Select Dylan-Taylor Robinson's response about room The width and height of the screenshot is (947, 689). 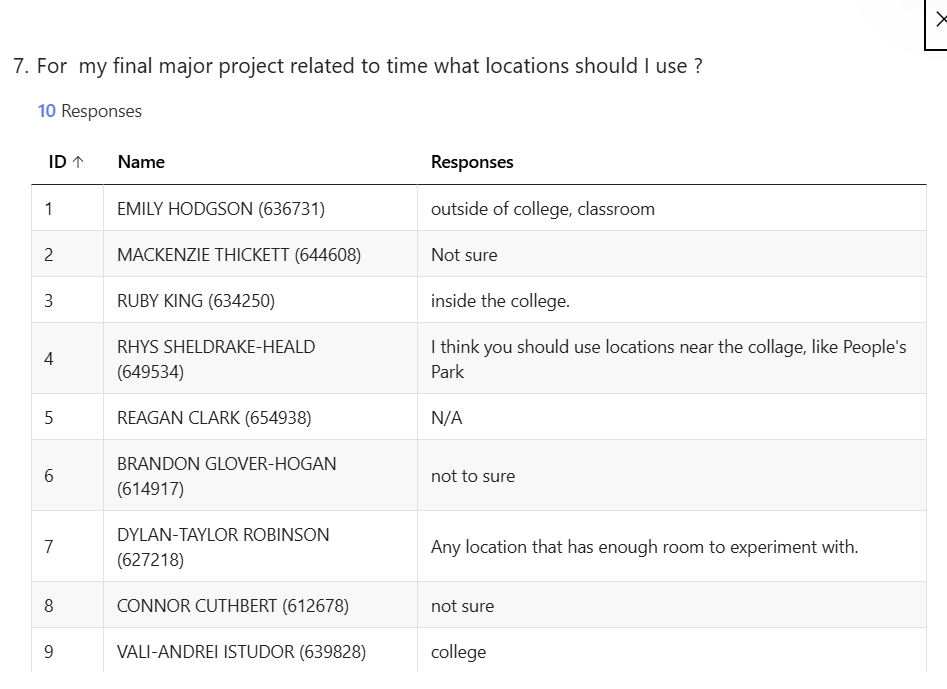[x=644, y=547]
